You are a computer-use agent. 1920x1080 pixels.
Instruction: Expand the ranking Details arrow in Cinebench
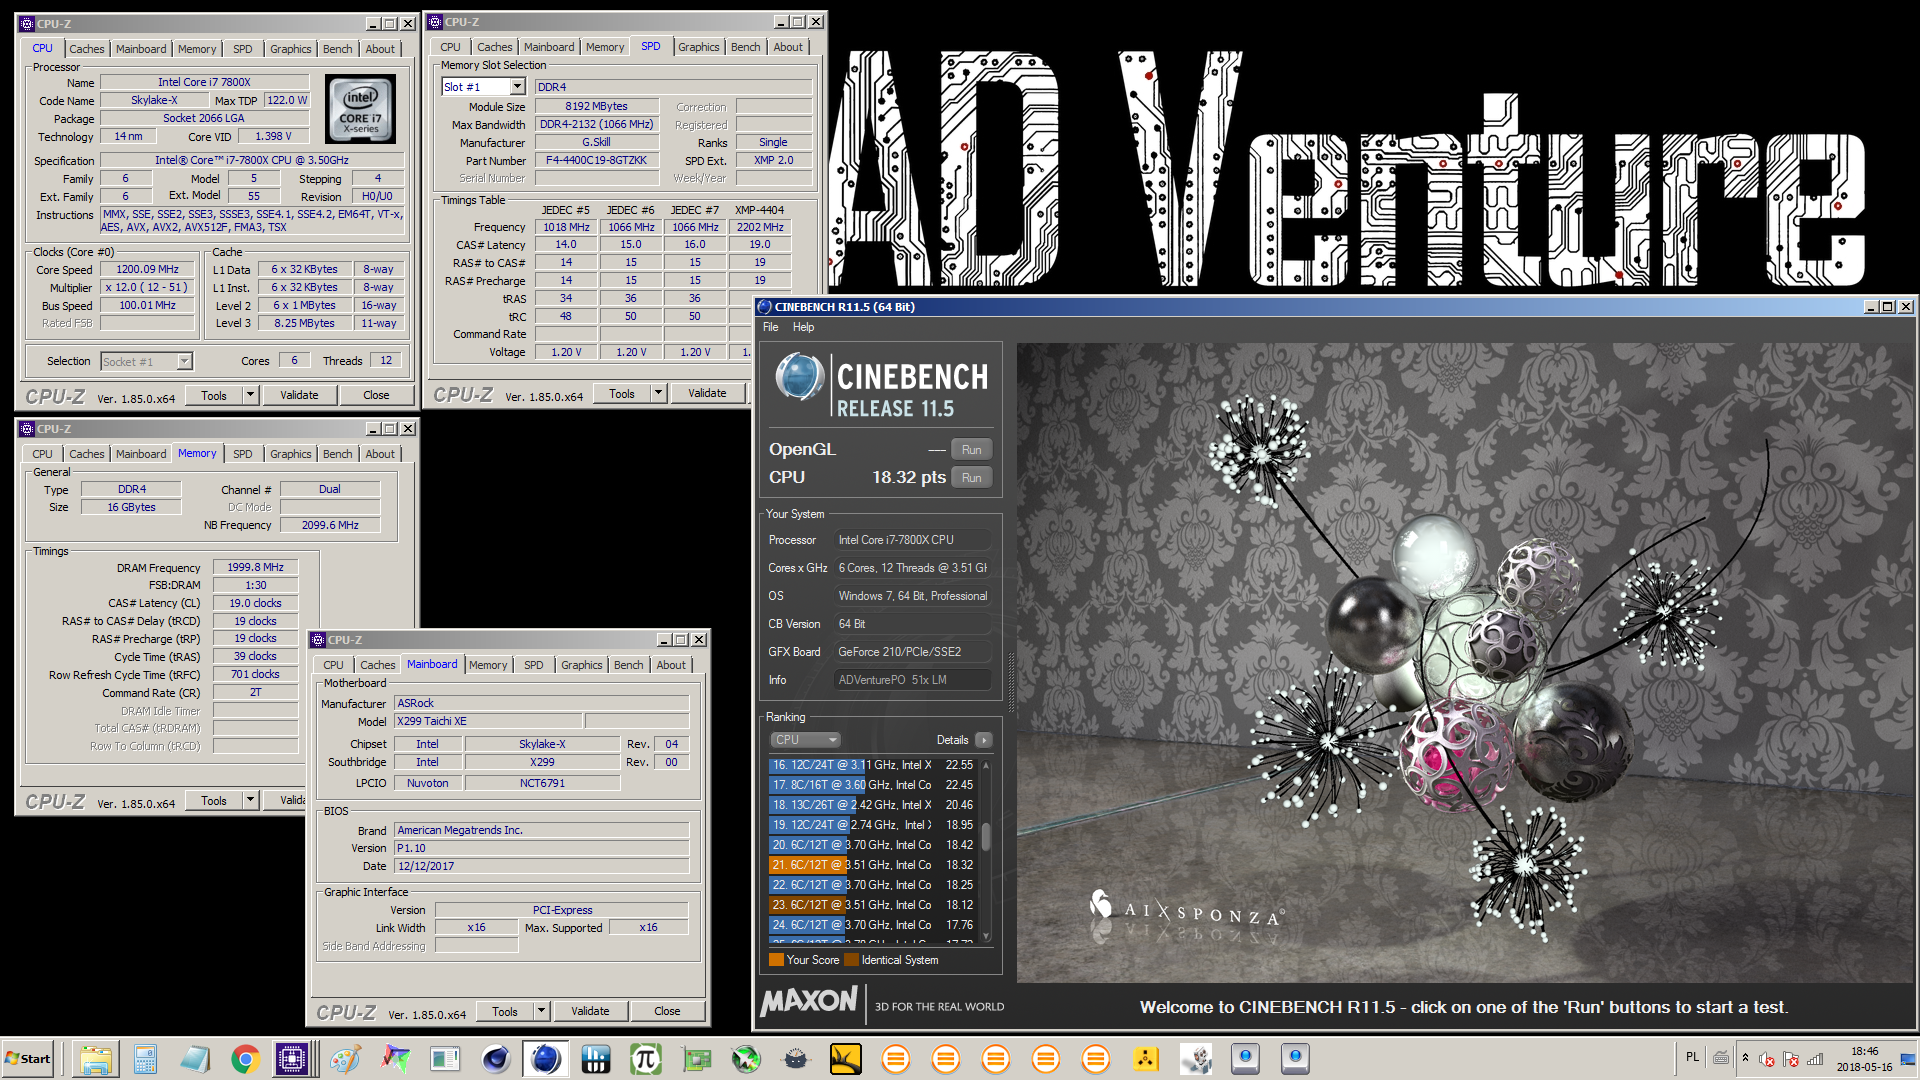(x=984, y=740)
